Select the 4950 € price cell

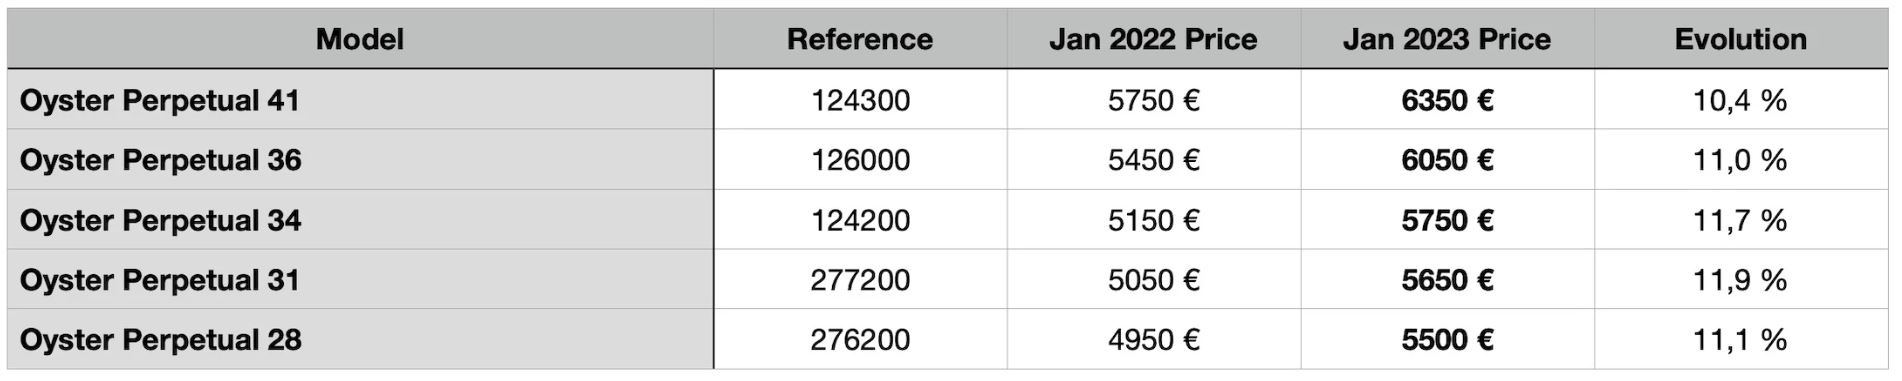1153,340
